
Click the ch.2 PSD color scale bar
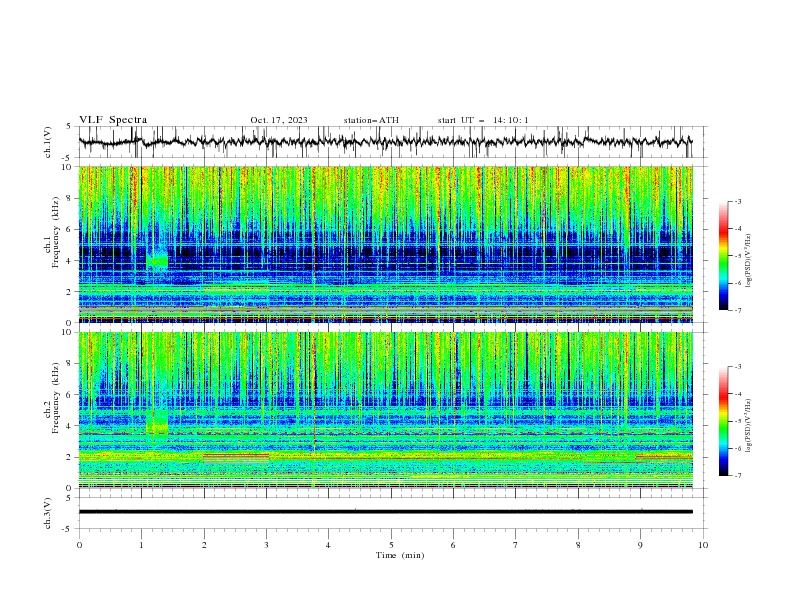pyautogui.click(x=723, y=421)
